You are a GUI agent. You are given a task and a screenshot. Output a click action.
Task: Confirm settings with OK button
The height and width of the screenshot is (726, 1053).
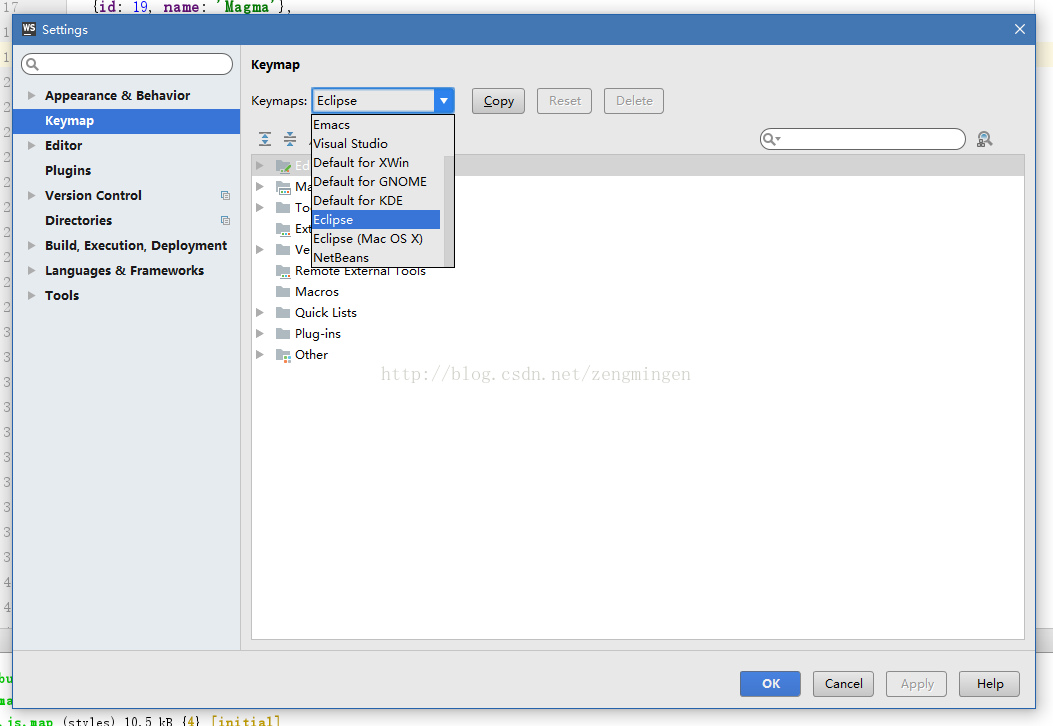coord(770,684)
